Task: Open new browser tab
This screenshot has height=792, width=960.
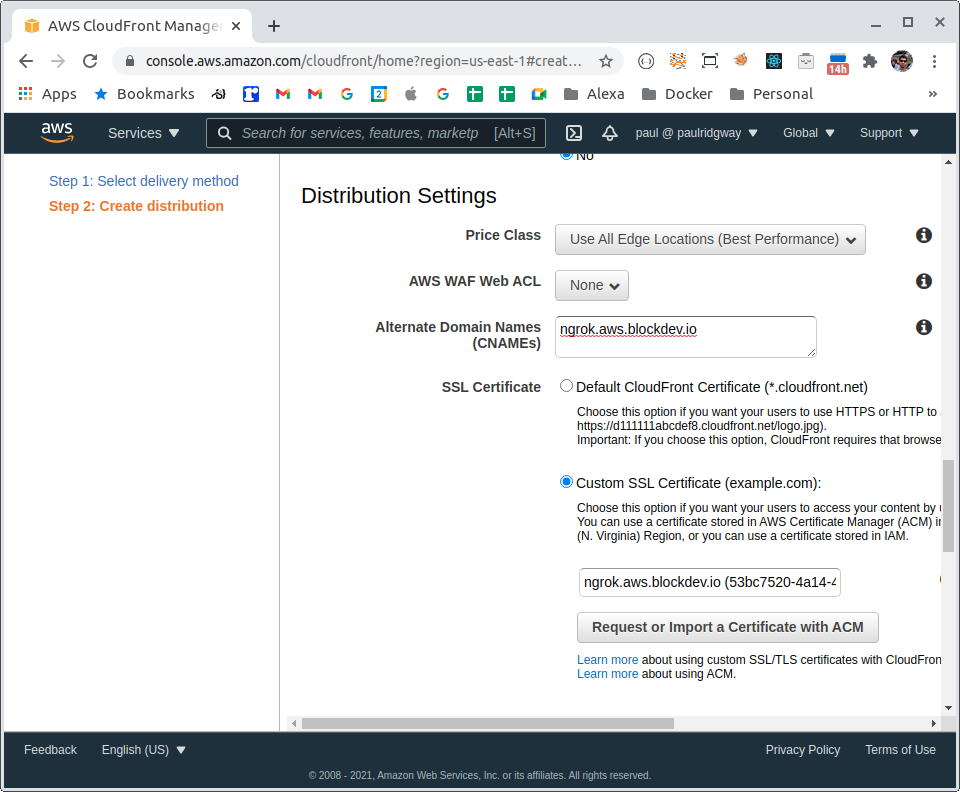Action: point(274,26)
